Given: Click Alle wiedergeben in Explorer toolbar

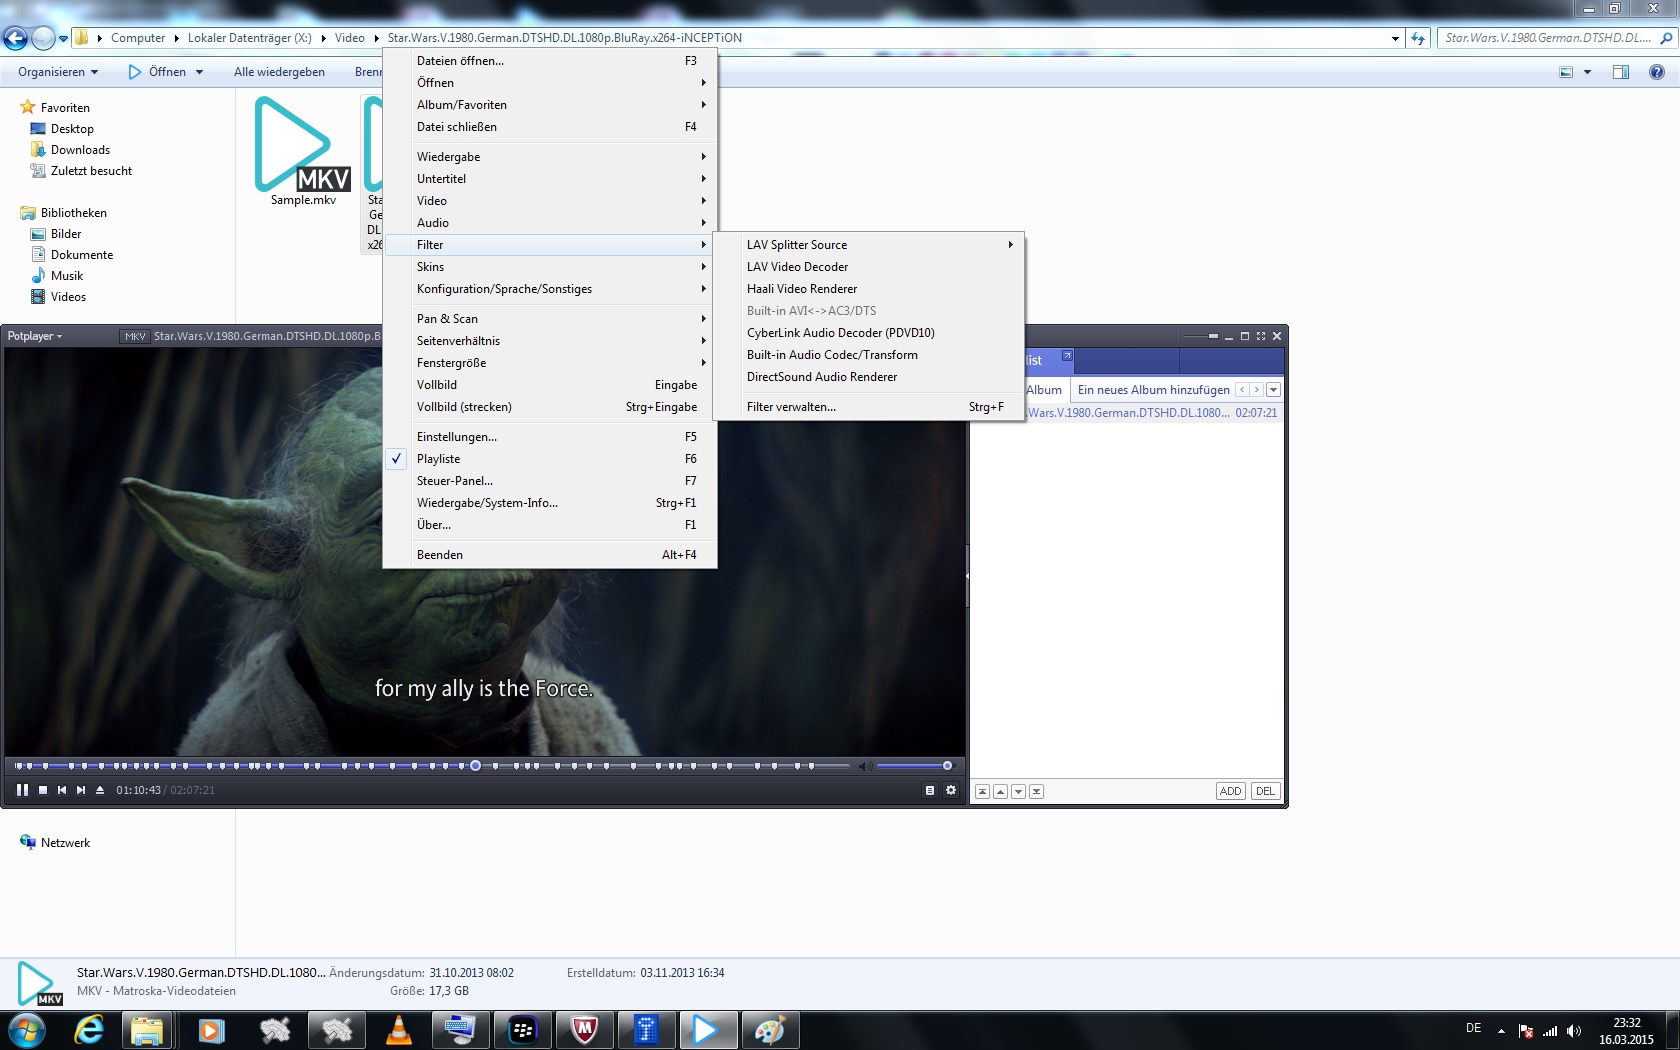Looking at the screenshot, I should point(279,72).
